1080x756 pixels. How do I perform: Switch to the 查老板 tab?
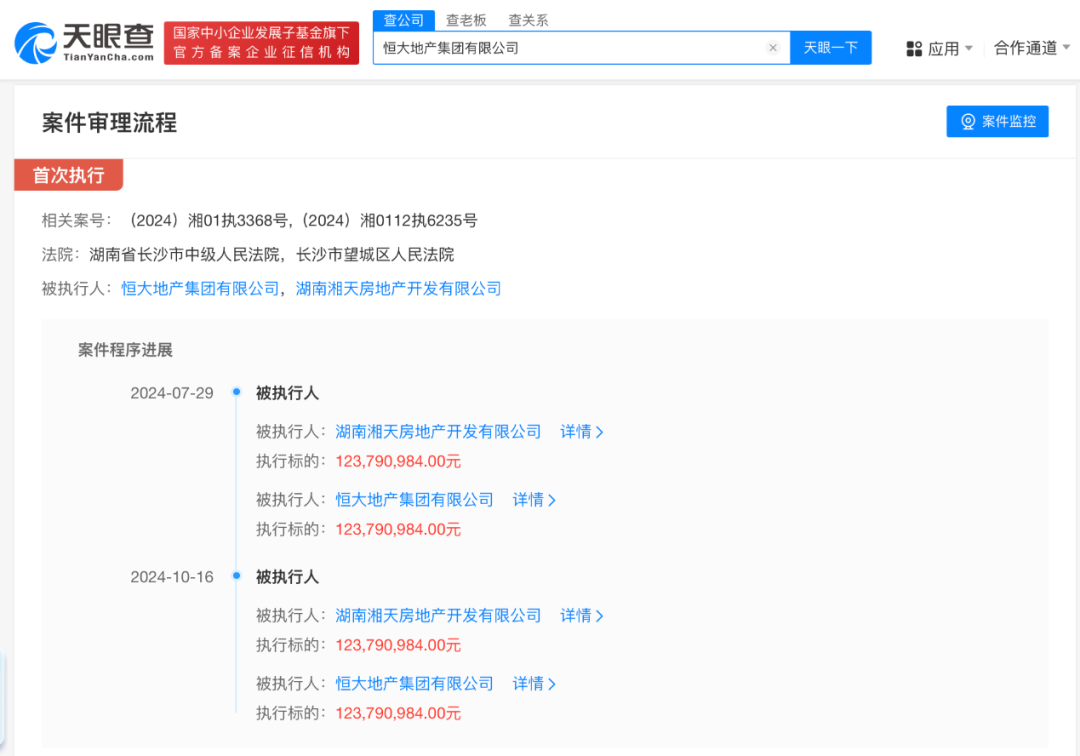[466, 20]
